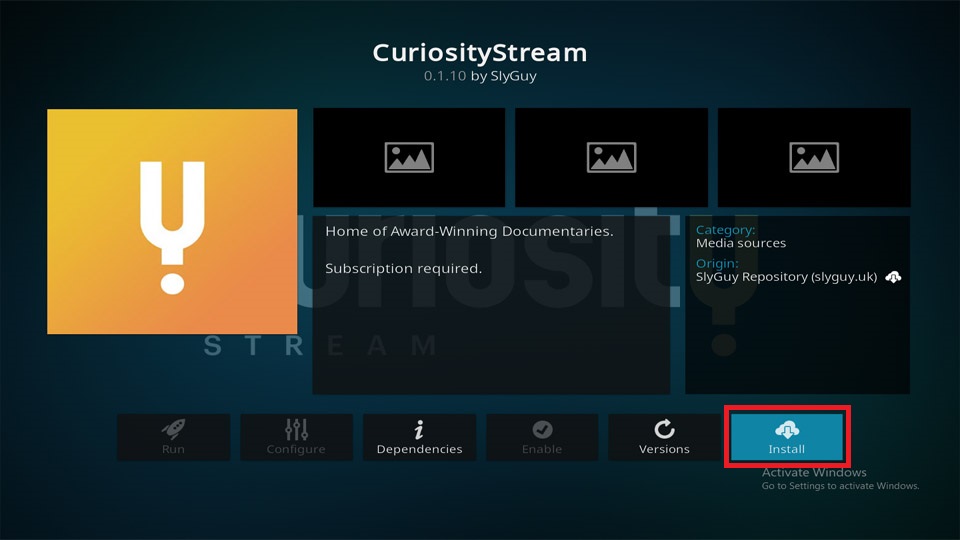Viewport: 960px width, 540px height.
Task: Select the 'SlyGuy Repository (slyguy.uk)' origin text
Action: pos(786,277)
